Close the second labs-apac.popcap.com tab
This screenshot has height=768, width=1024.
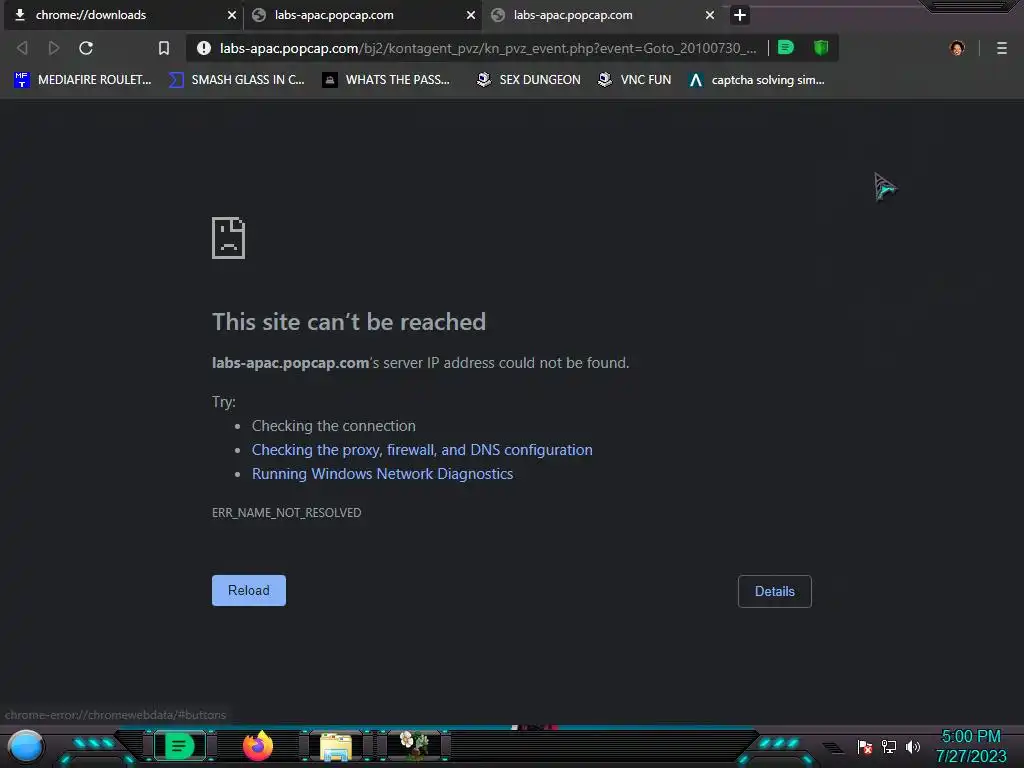pyautogui.click(x=471, y=15)
